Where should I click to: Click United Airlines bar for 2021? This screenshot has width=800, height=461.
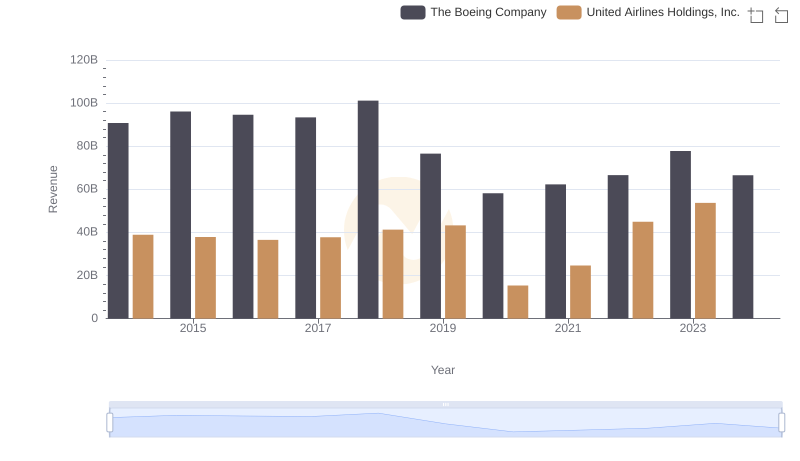[x=580, y=292]
